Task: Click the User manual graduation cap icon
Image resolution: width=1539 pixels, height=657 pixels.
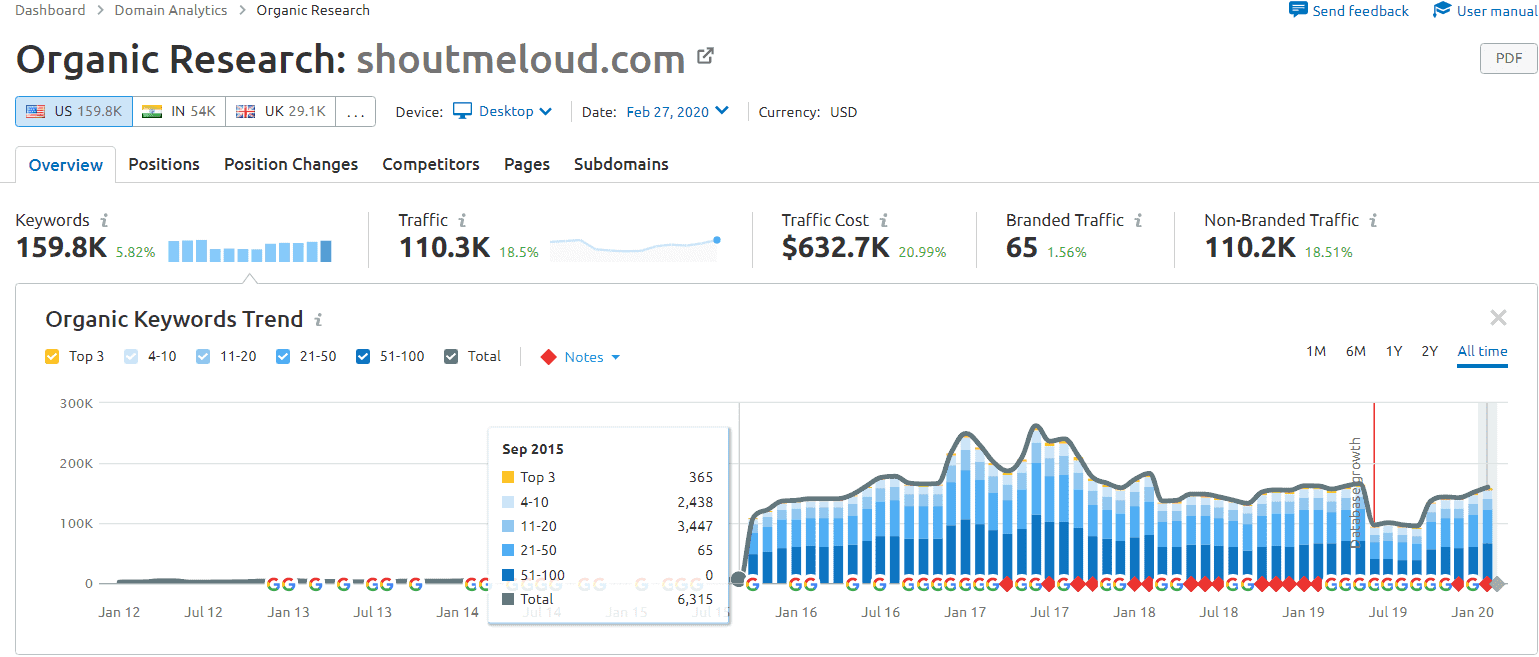Action: point(1442,10)
